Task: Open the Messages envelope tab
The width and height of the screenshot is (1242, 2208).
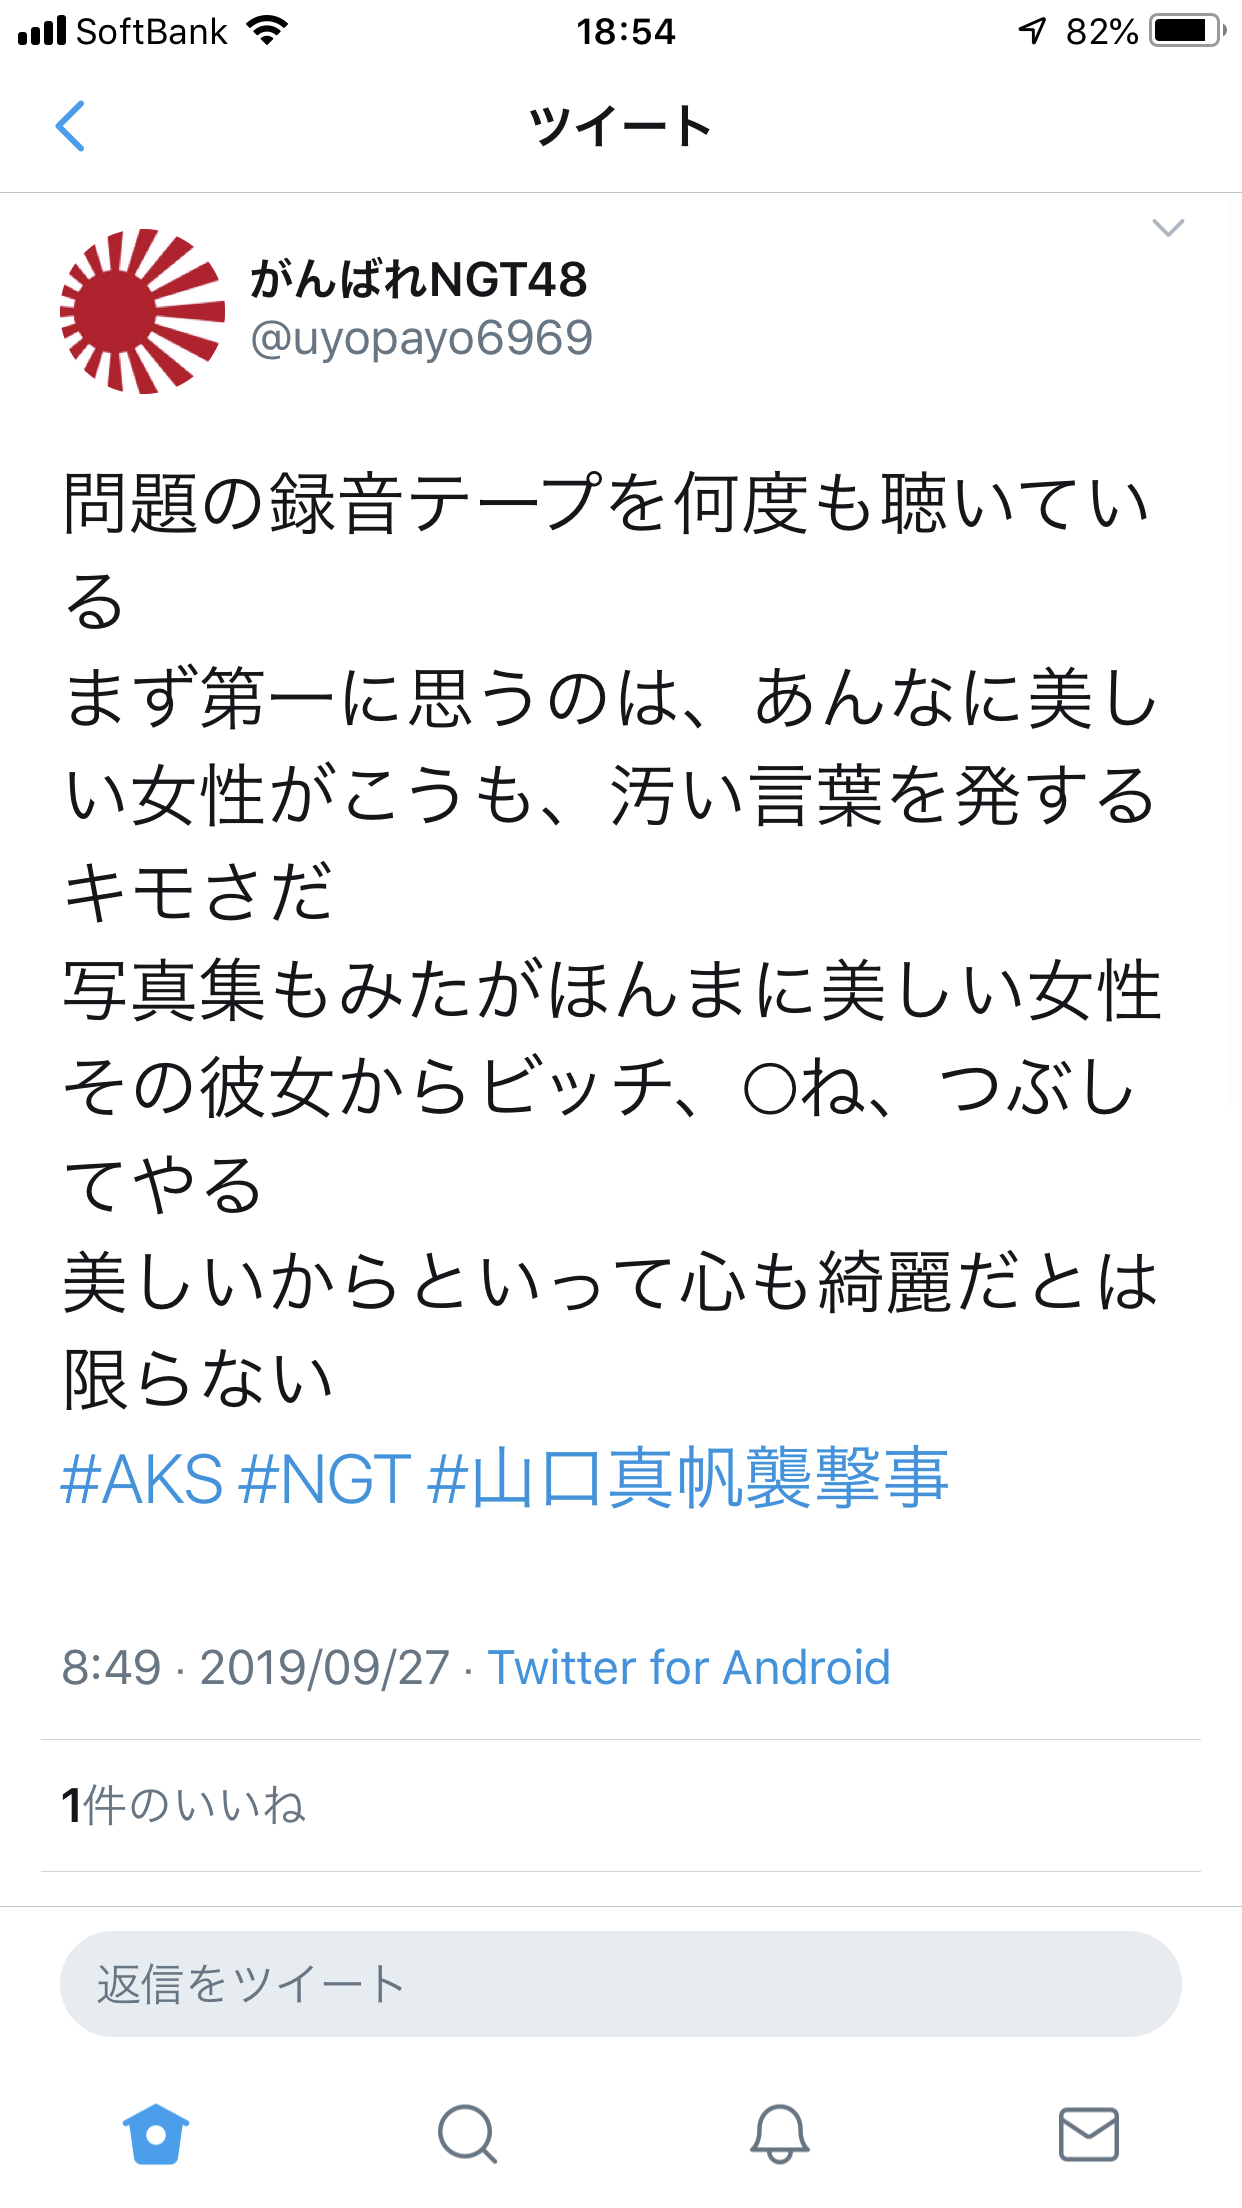Action: click(x=1088, y=2134)
